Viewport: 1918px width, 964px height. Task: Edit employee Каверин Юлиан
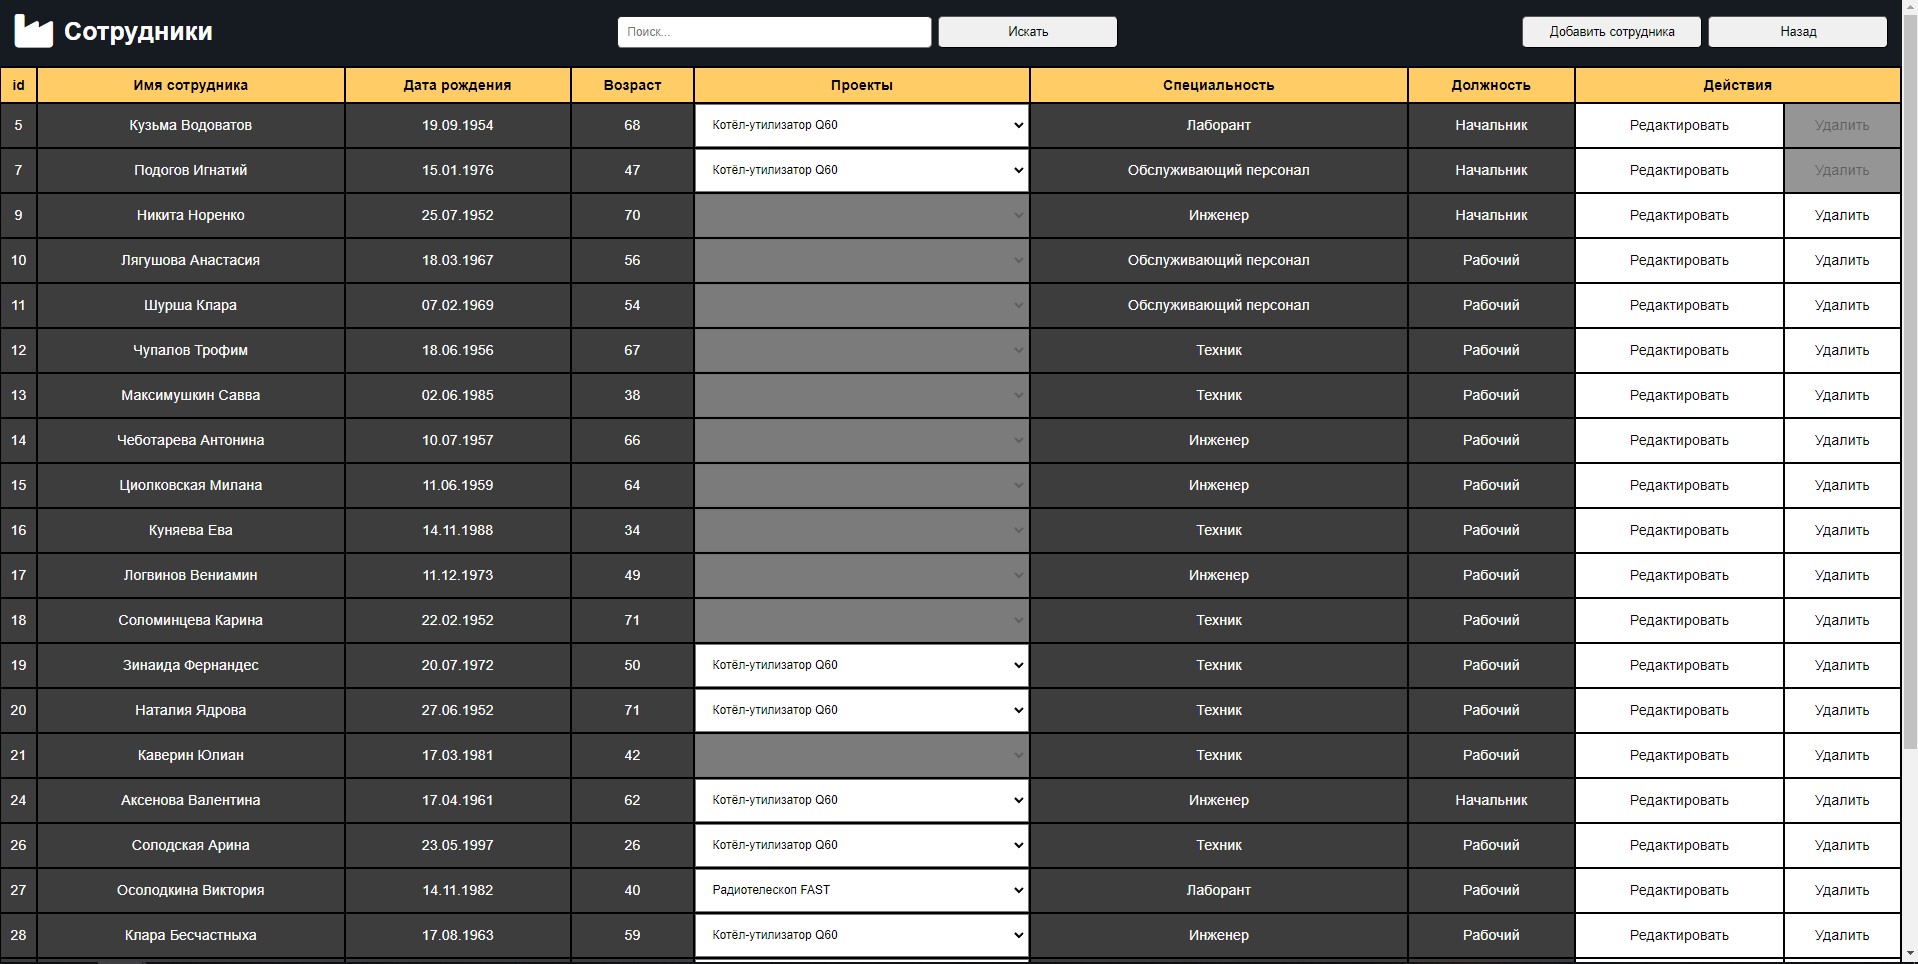[1679, 756]
